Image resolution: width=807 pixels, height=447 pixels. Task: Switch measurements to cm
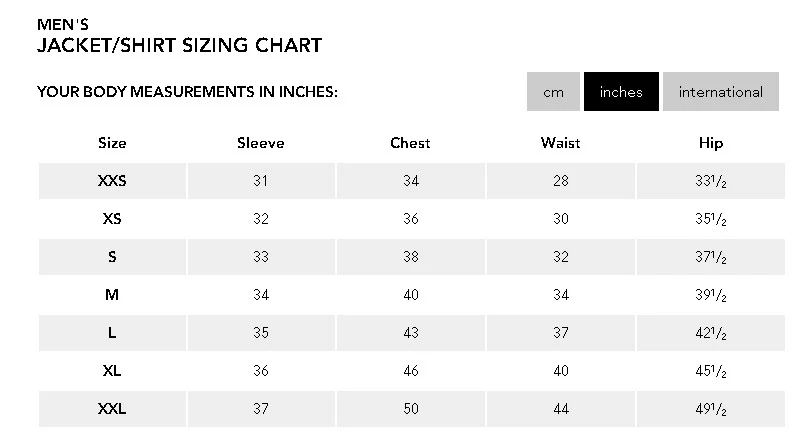(x=553, y=92)
